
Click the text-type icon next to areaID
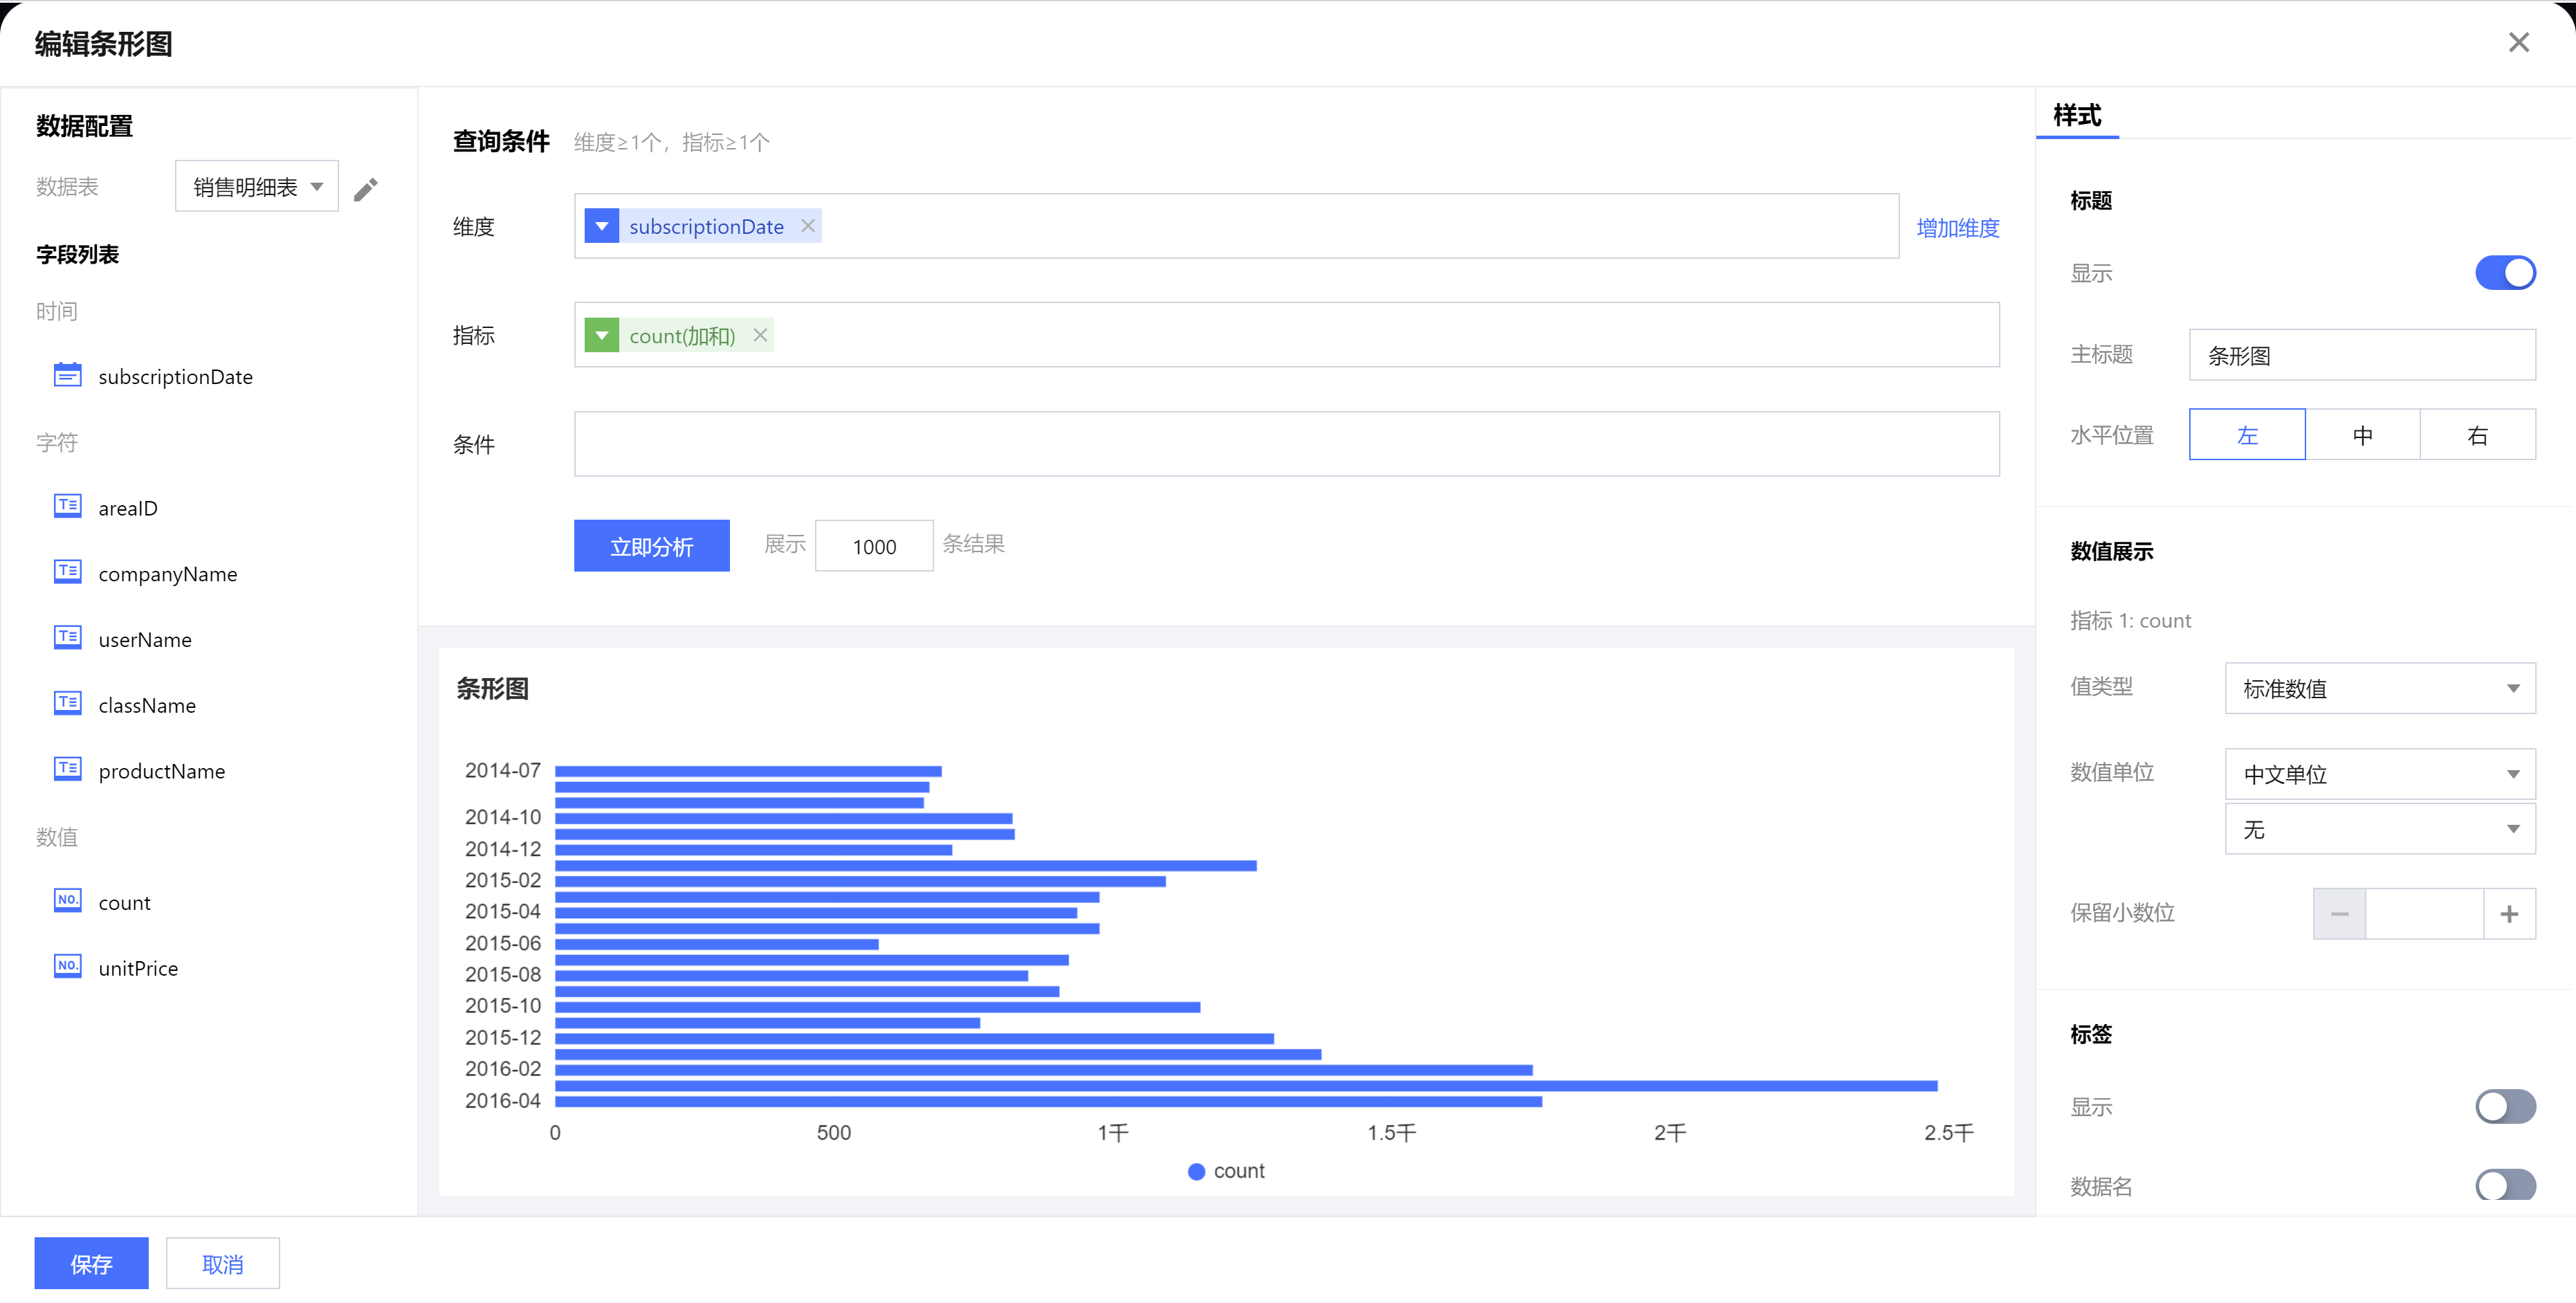pos(67,506)
